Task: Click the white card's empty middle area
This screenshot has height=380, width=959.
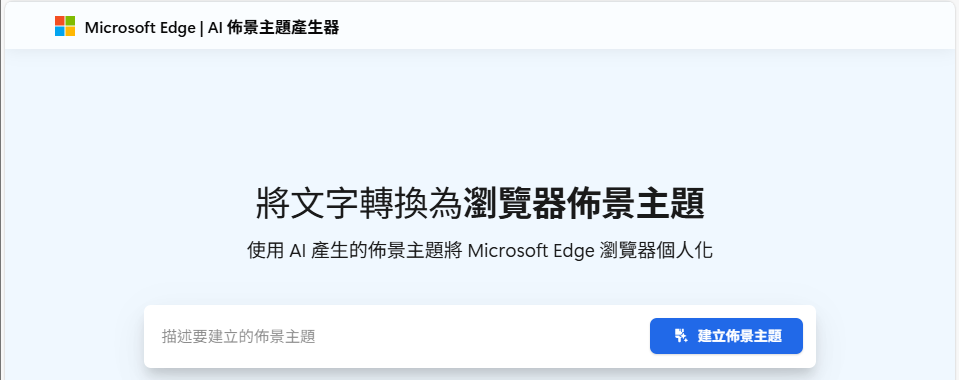Action: click(483, 337)
